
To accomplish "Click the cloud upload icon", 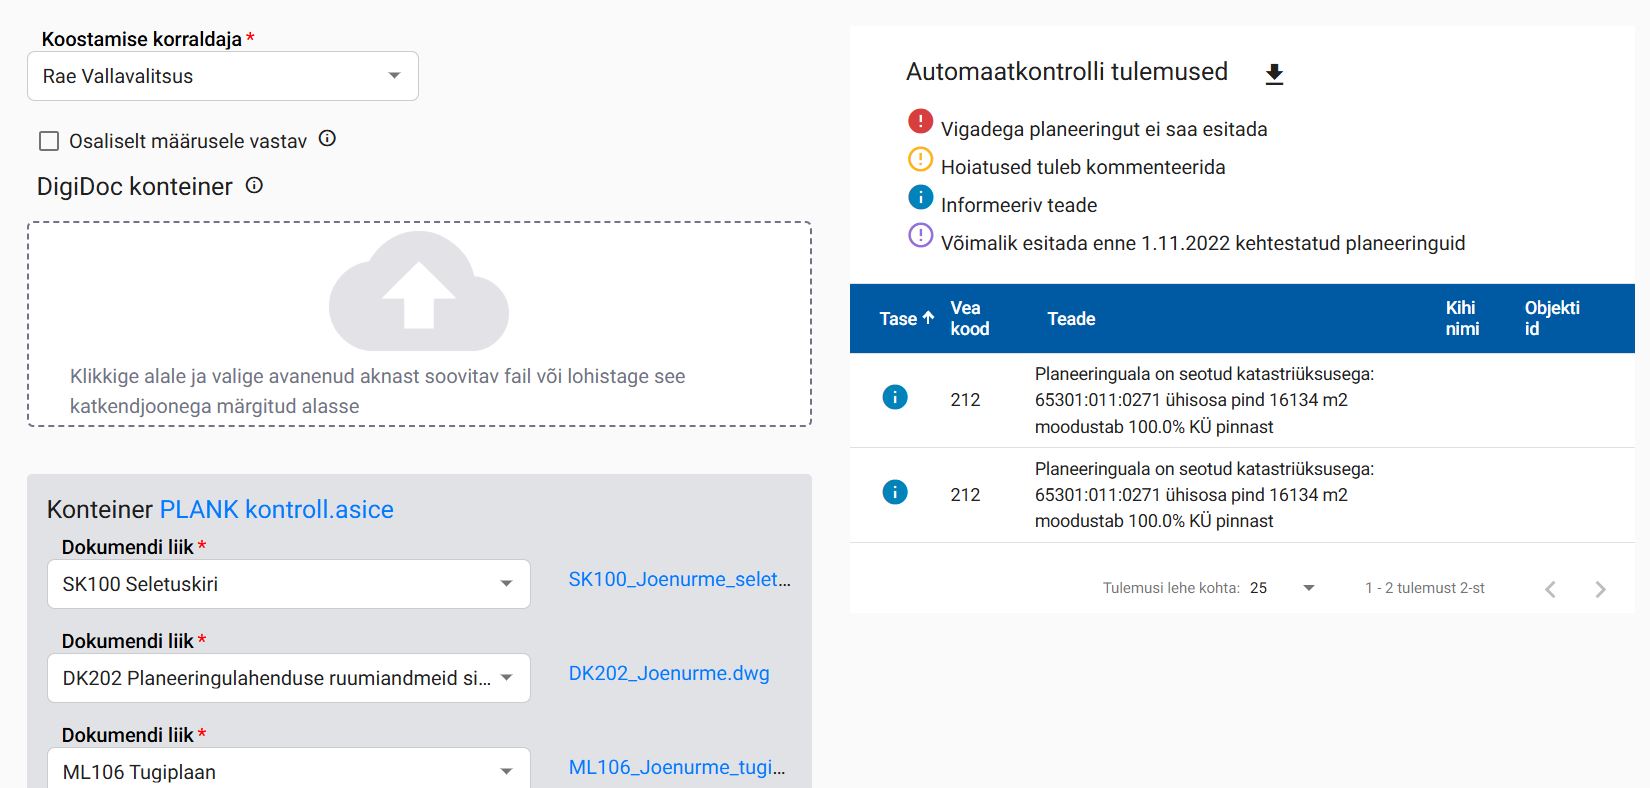I will [419, 291].
